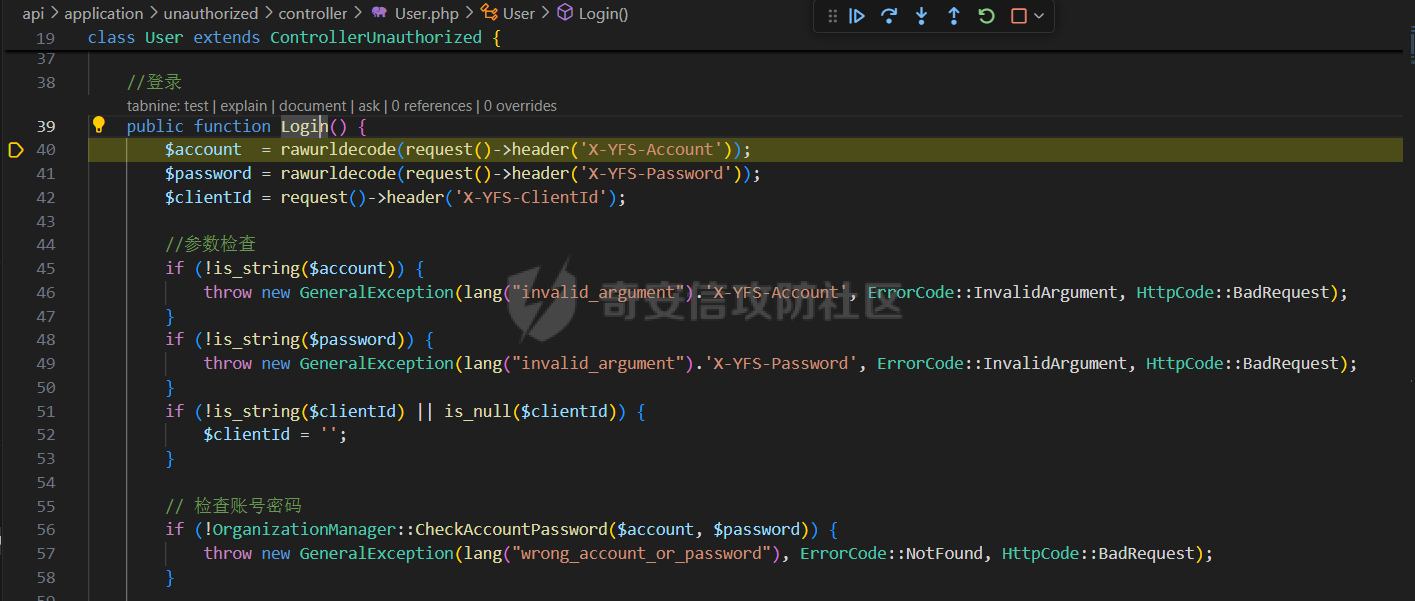The height and width of the screenshot is (601, 1415).
Task: Click the tabnine 'document' code lens
Action: click(312, 105)
